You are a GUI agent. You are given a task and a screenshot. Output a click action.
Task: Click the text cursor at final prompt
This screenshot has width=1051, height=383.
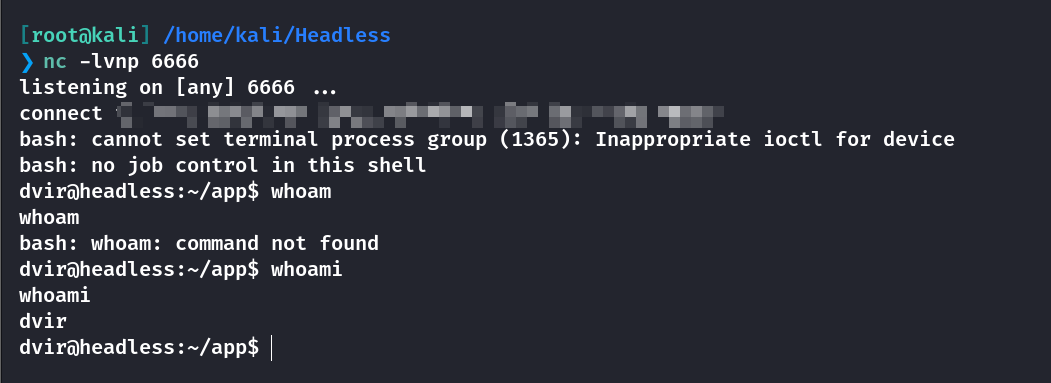click(271, 348)
